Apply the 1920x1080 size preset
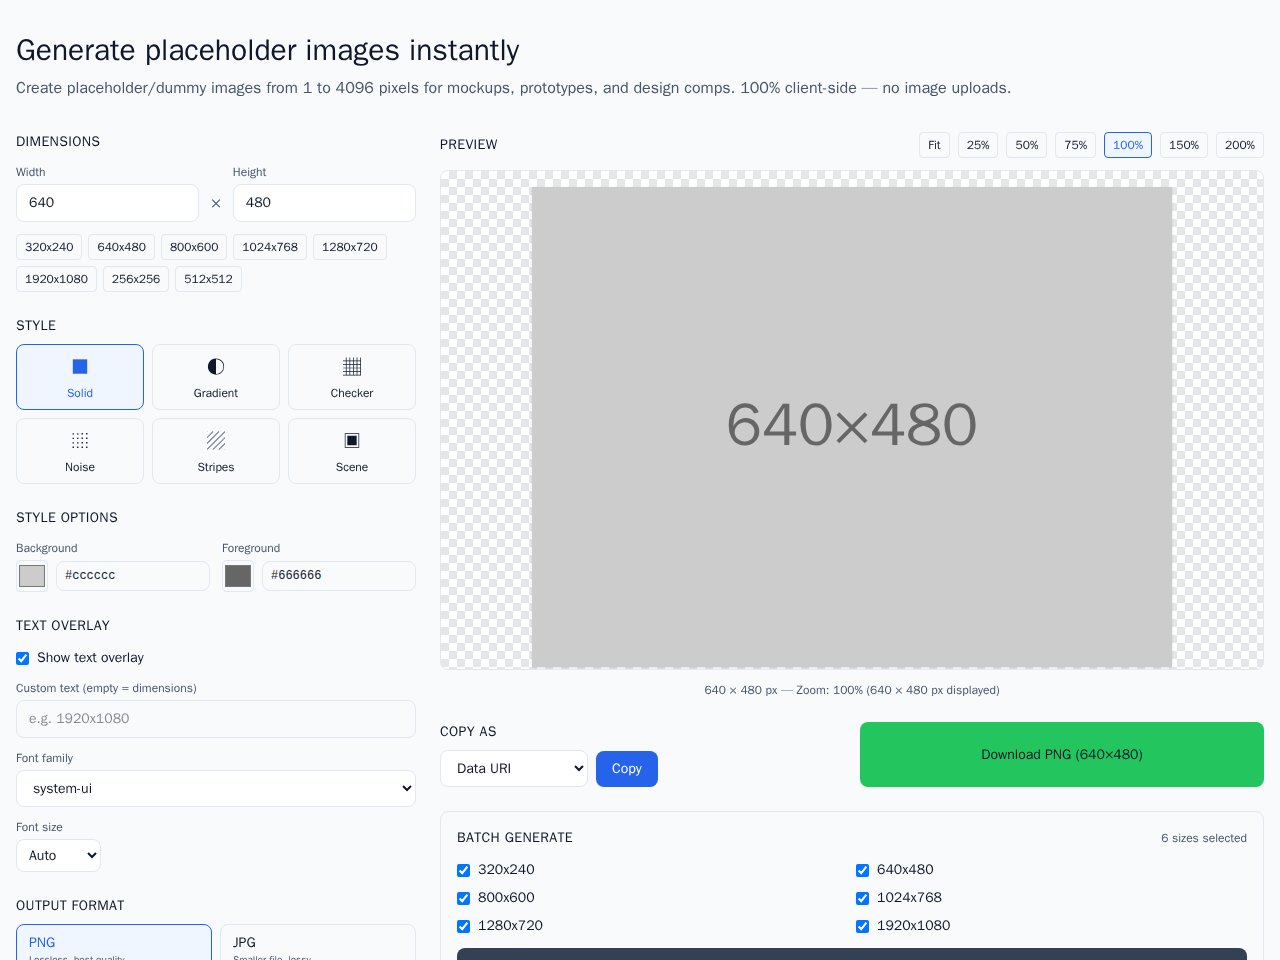Screen dimensions: 1280x960 pyautogui.click(x=56, y=279)
